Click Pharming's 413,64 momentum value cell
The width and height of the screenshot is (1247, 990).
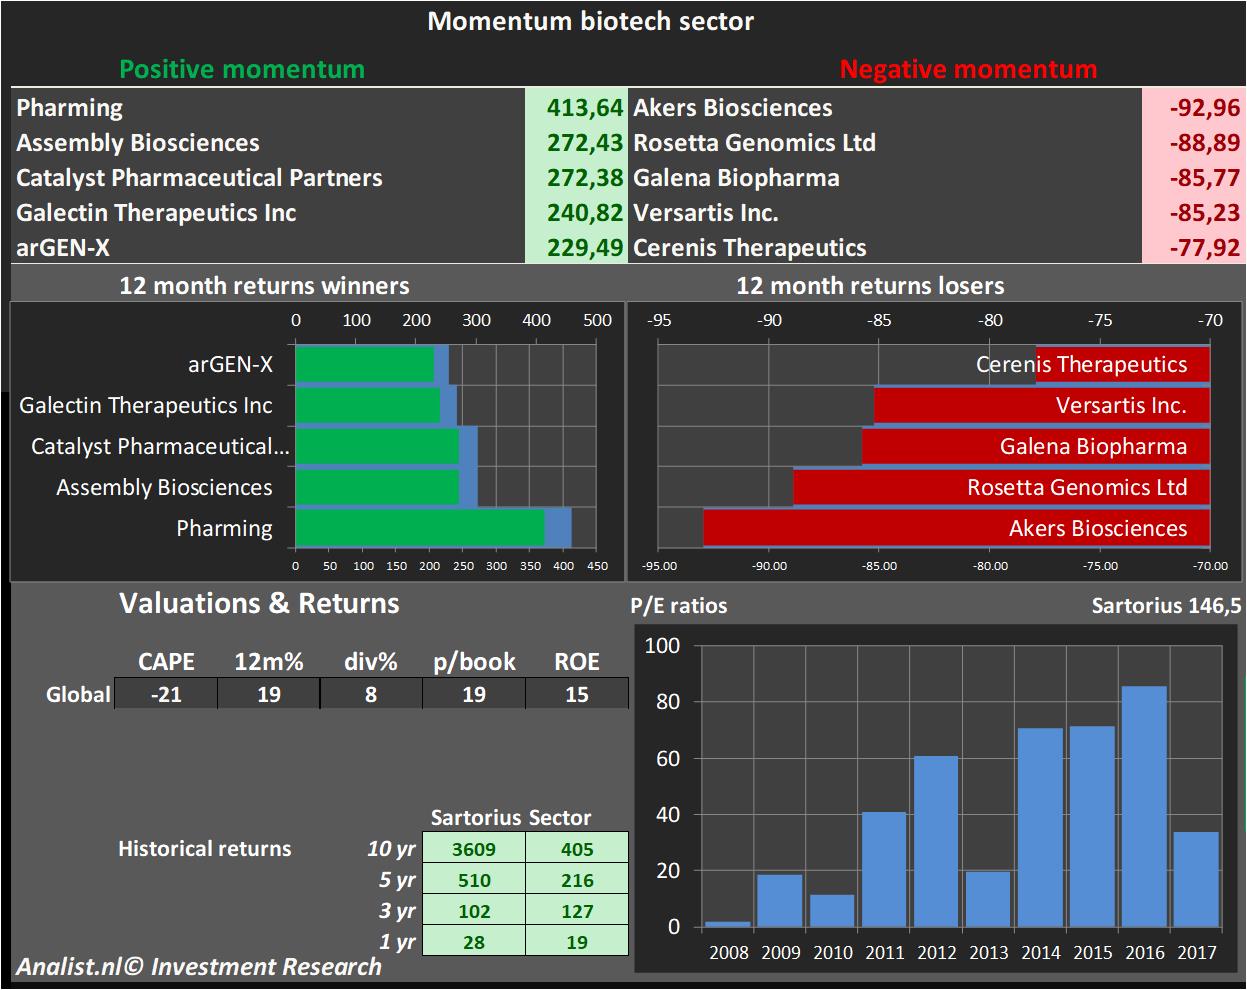point(576,108)
